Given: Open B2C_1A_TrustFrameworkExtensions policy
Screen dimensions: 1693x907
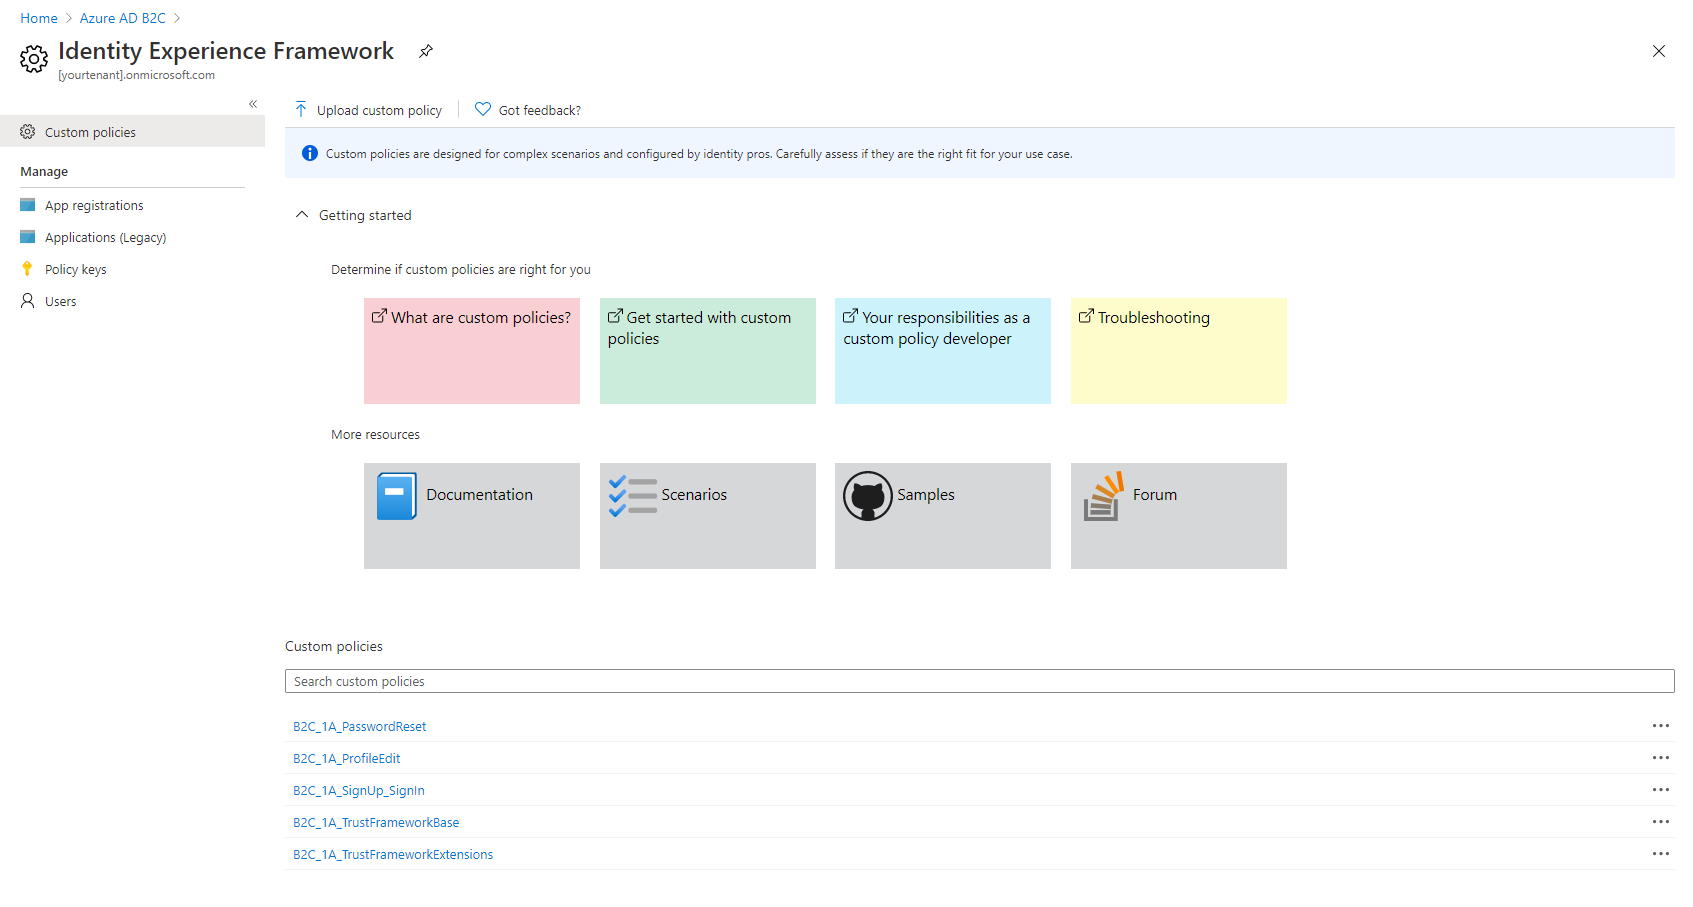Looking at the screenshot, I should tap(393, 854).
